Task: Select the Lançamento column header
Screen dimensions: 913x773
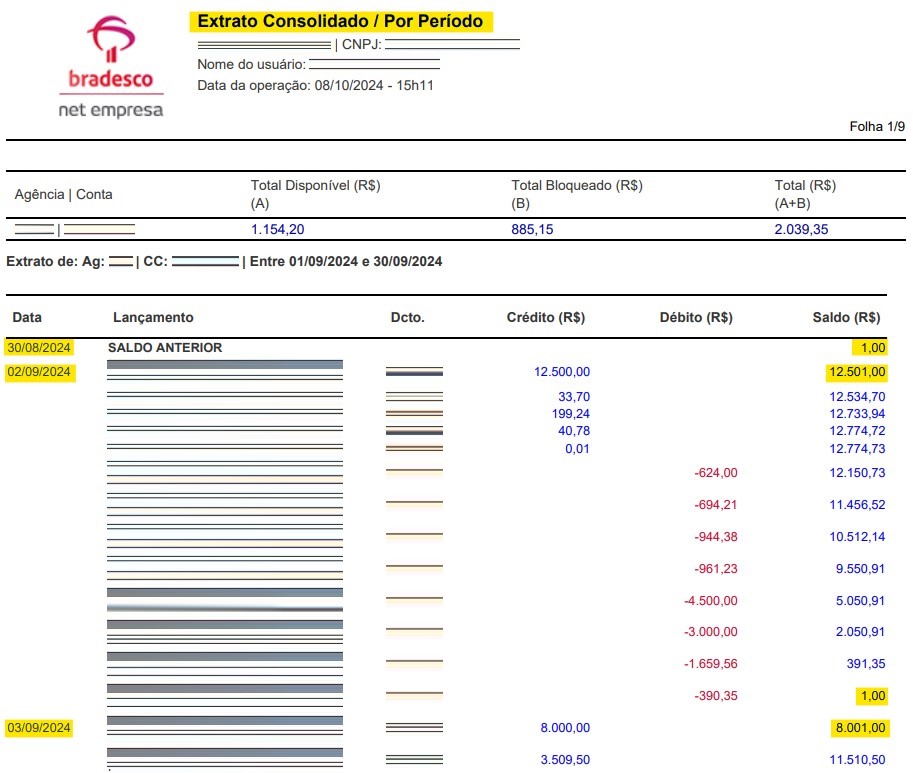Action: click(x=152, y=317)
